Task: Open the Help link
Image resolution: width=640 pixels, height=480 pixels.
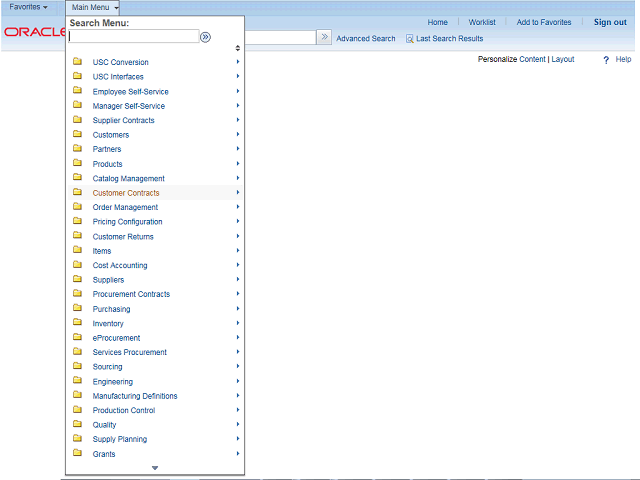Action: coord(623,60)
